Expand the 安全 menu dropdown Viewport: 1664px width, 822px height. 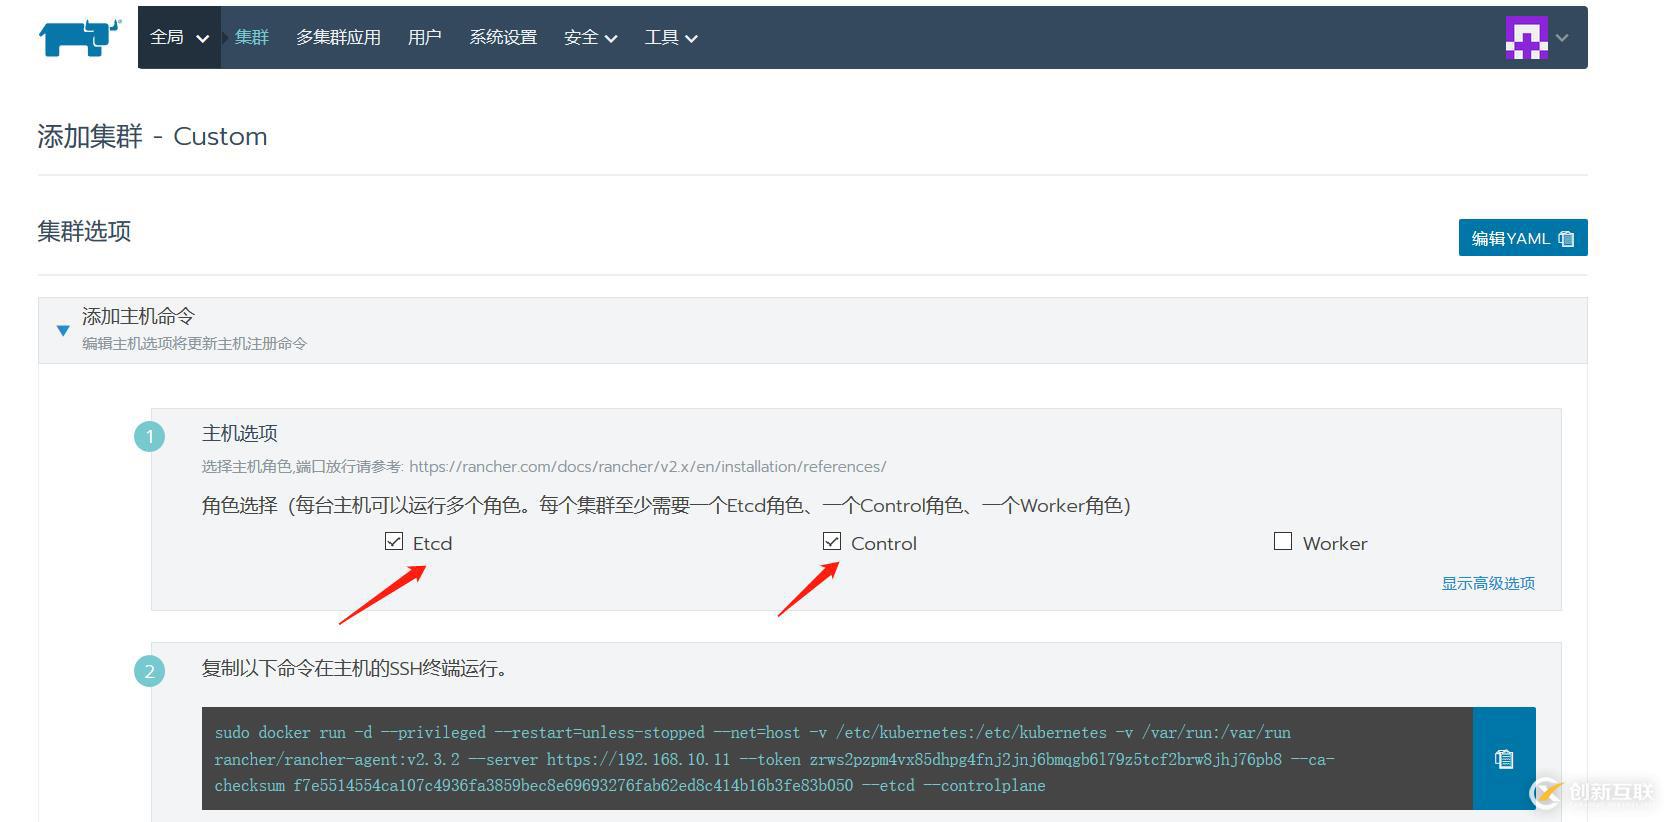pos(590,38)
